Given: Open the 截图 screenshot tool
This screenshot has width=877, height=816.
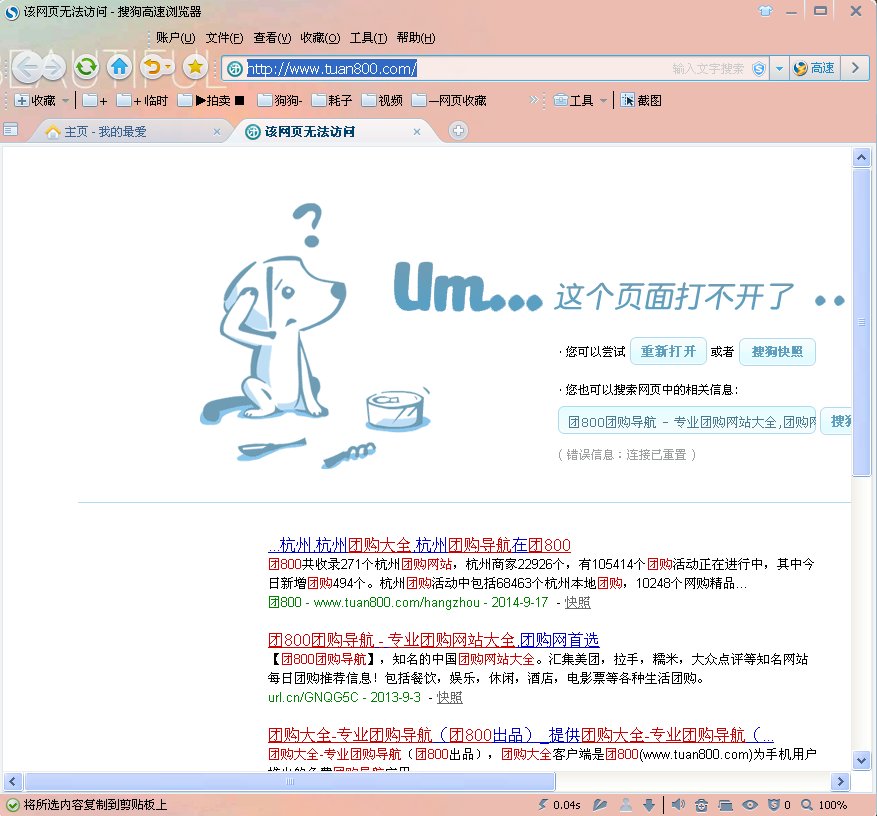Looking at the screenshot, I should (641, 100).
